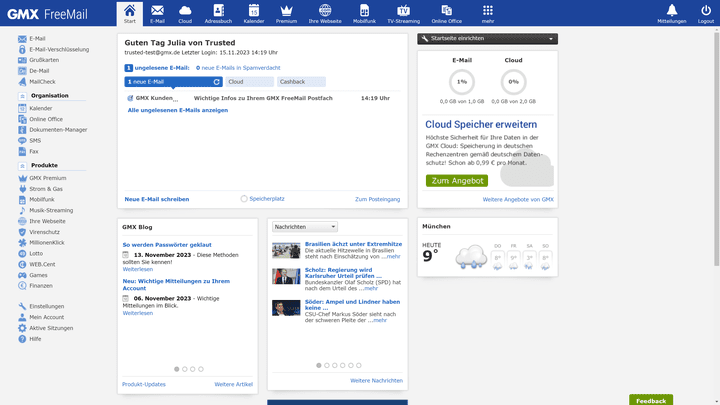Click Cloud storage 0% circle indicator

pyautogui.click(x=513, y=82)
